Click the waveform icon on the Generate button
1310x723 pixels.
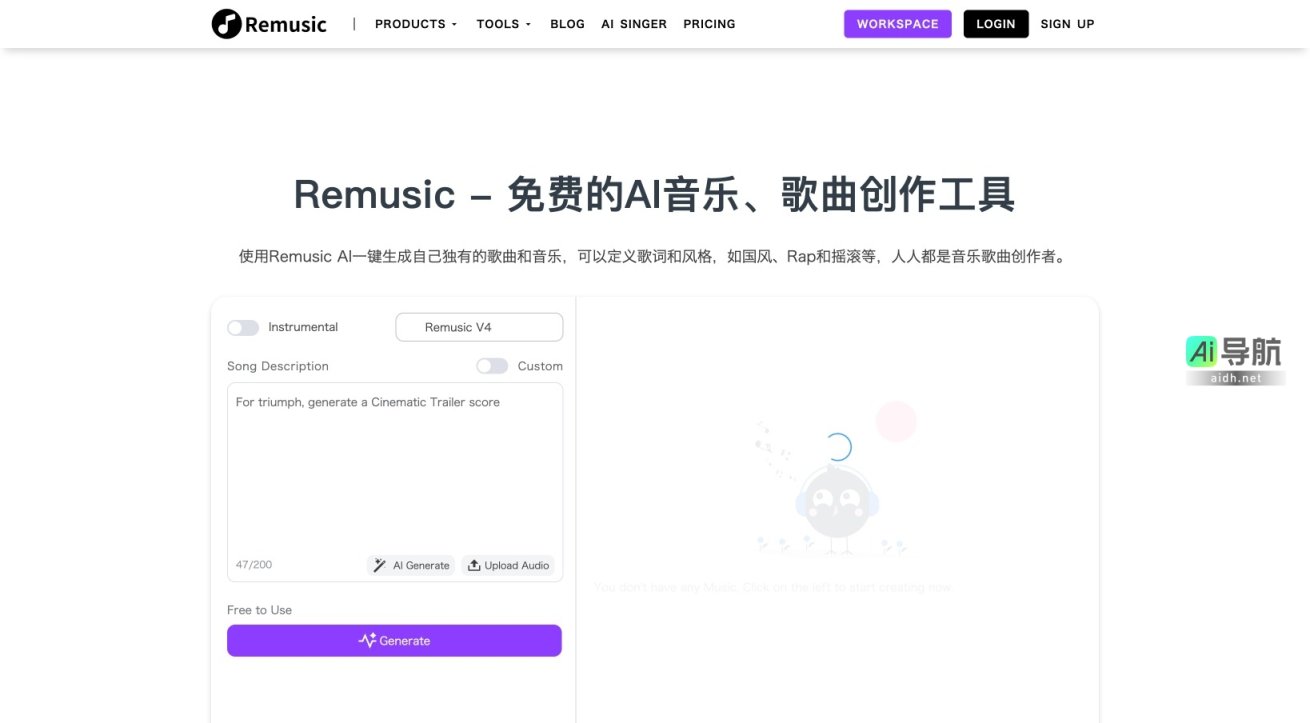click(x=368, y=640)
